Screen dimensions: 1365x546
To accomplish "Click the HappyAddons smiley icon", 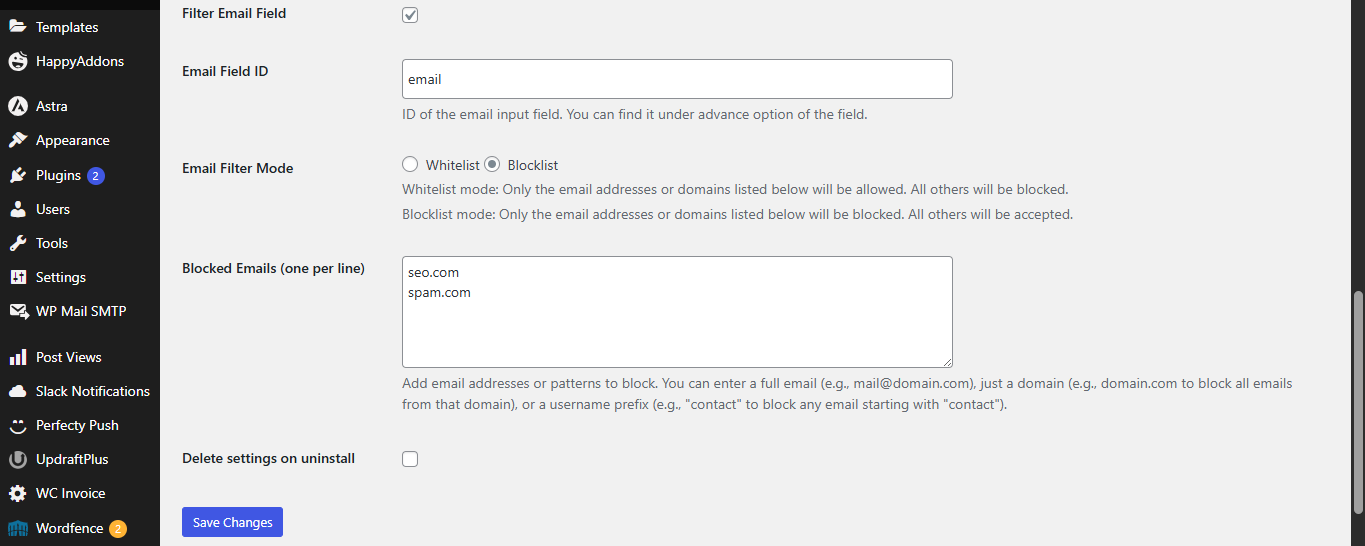I will [18, 61].
